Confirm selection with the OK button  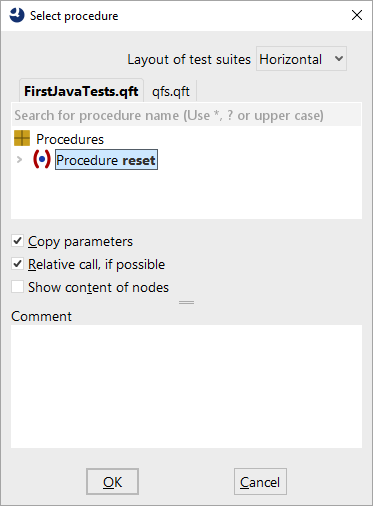pos(112,482)
